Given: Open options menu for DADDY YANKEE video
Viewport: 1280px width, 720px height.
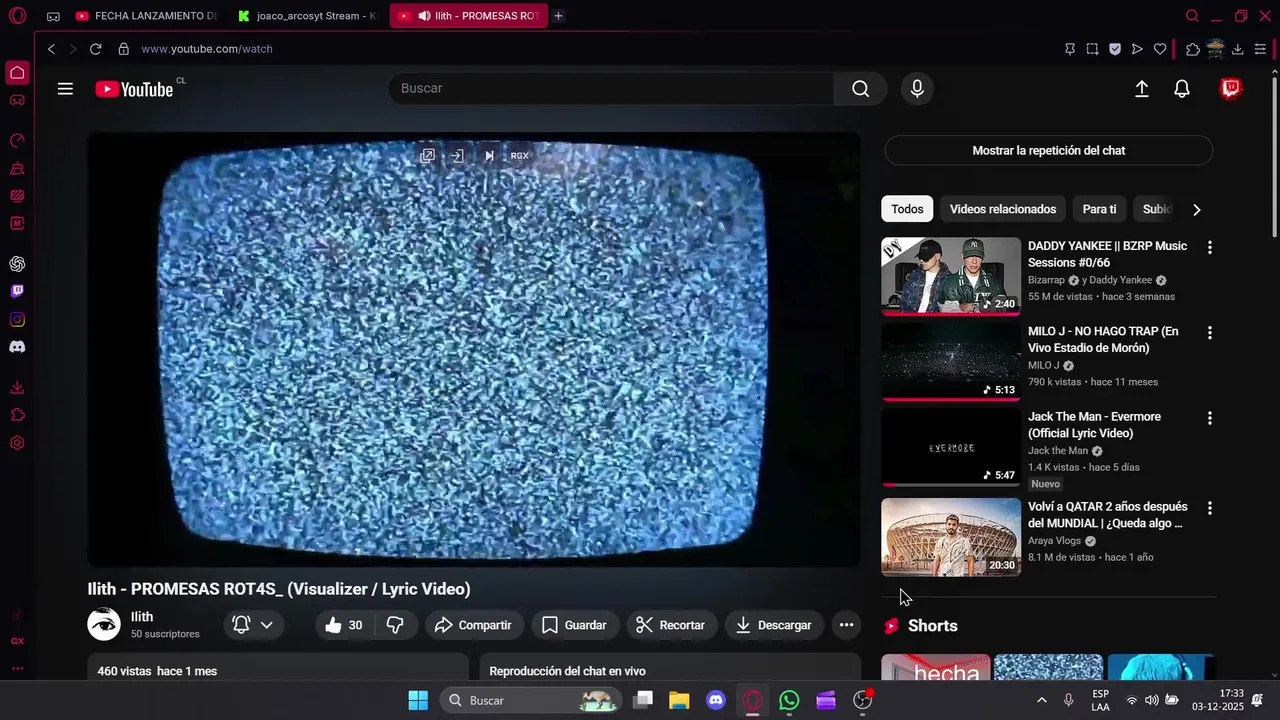Looking at the screenshot, I should [1209, 247].
